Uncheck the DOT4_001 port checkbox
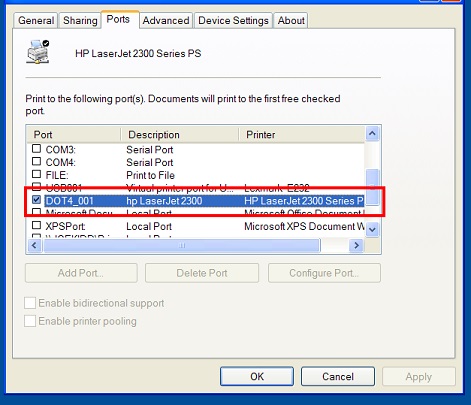Screen dimensions: 471x405 click(36, 200)
